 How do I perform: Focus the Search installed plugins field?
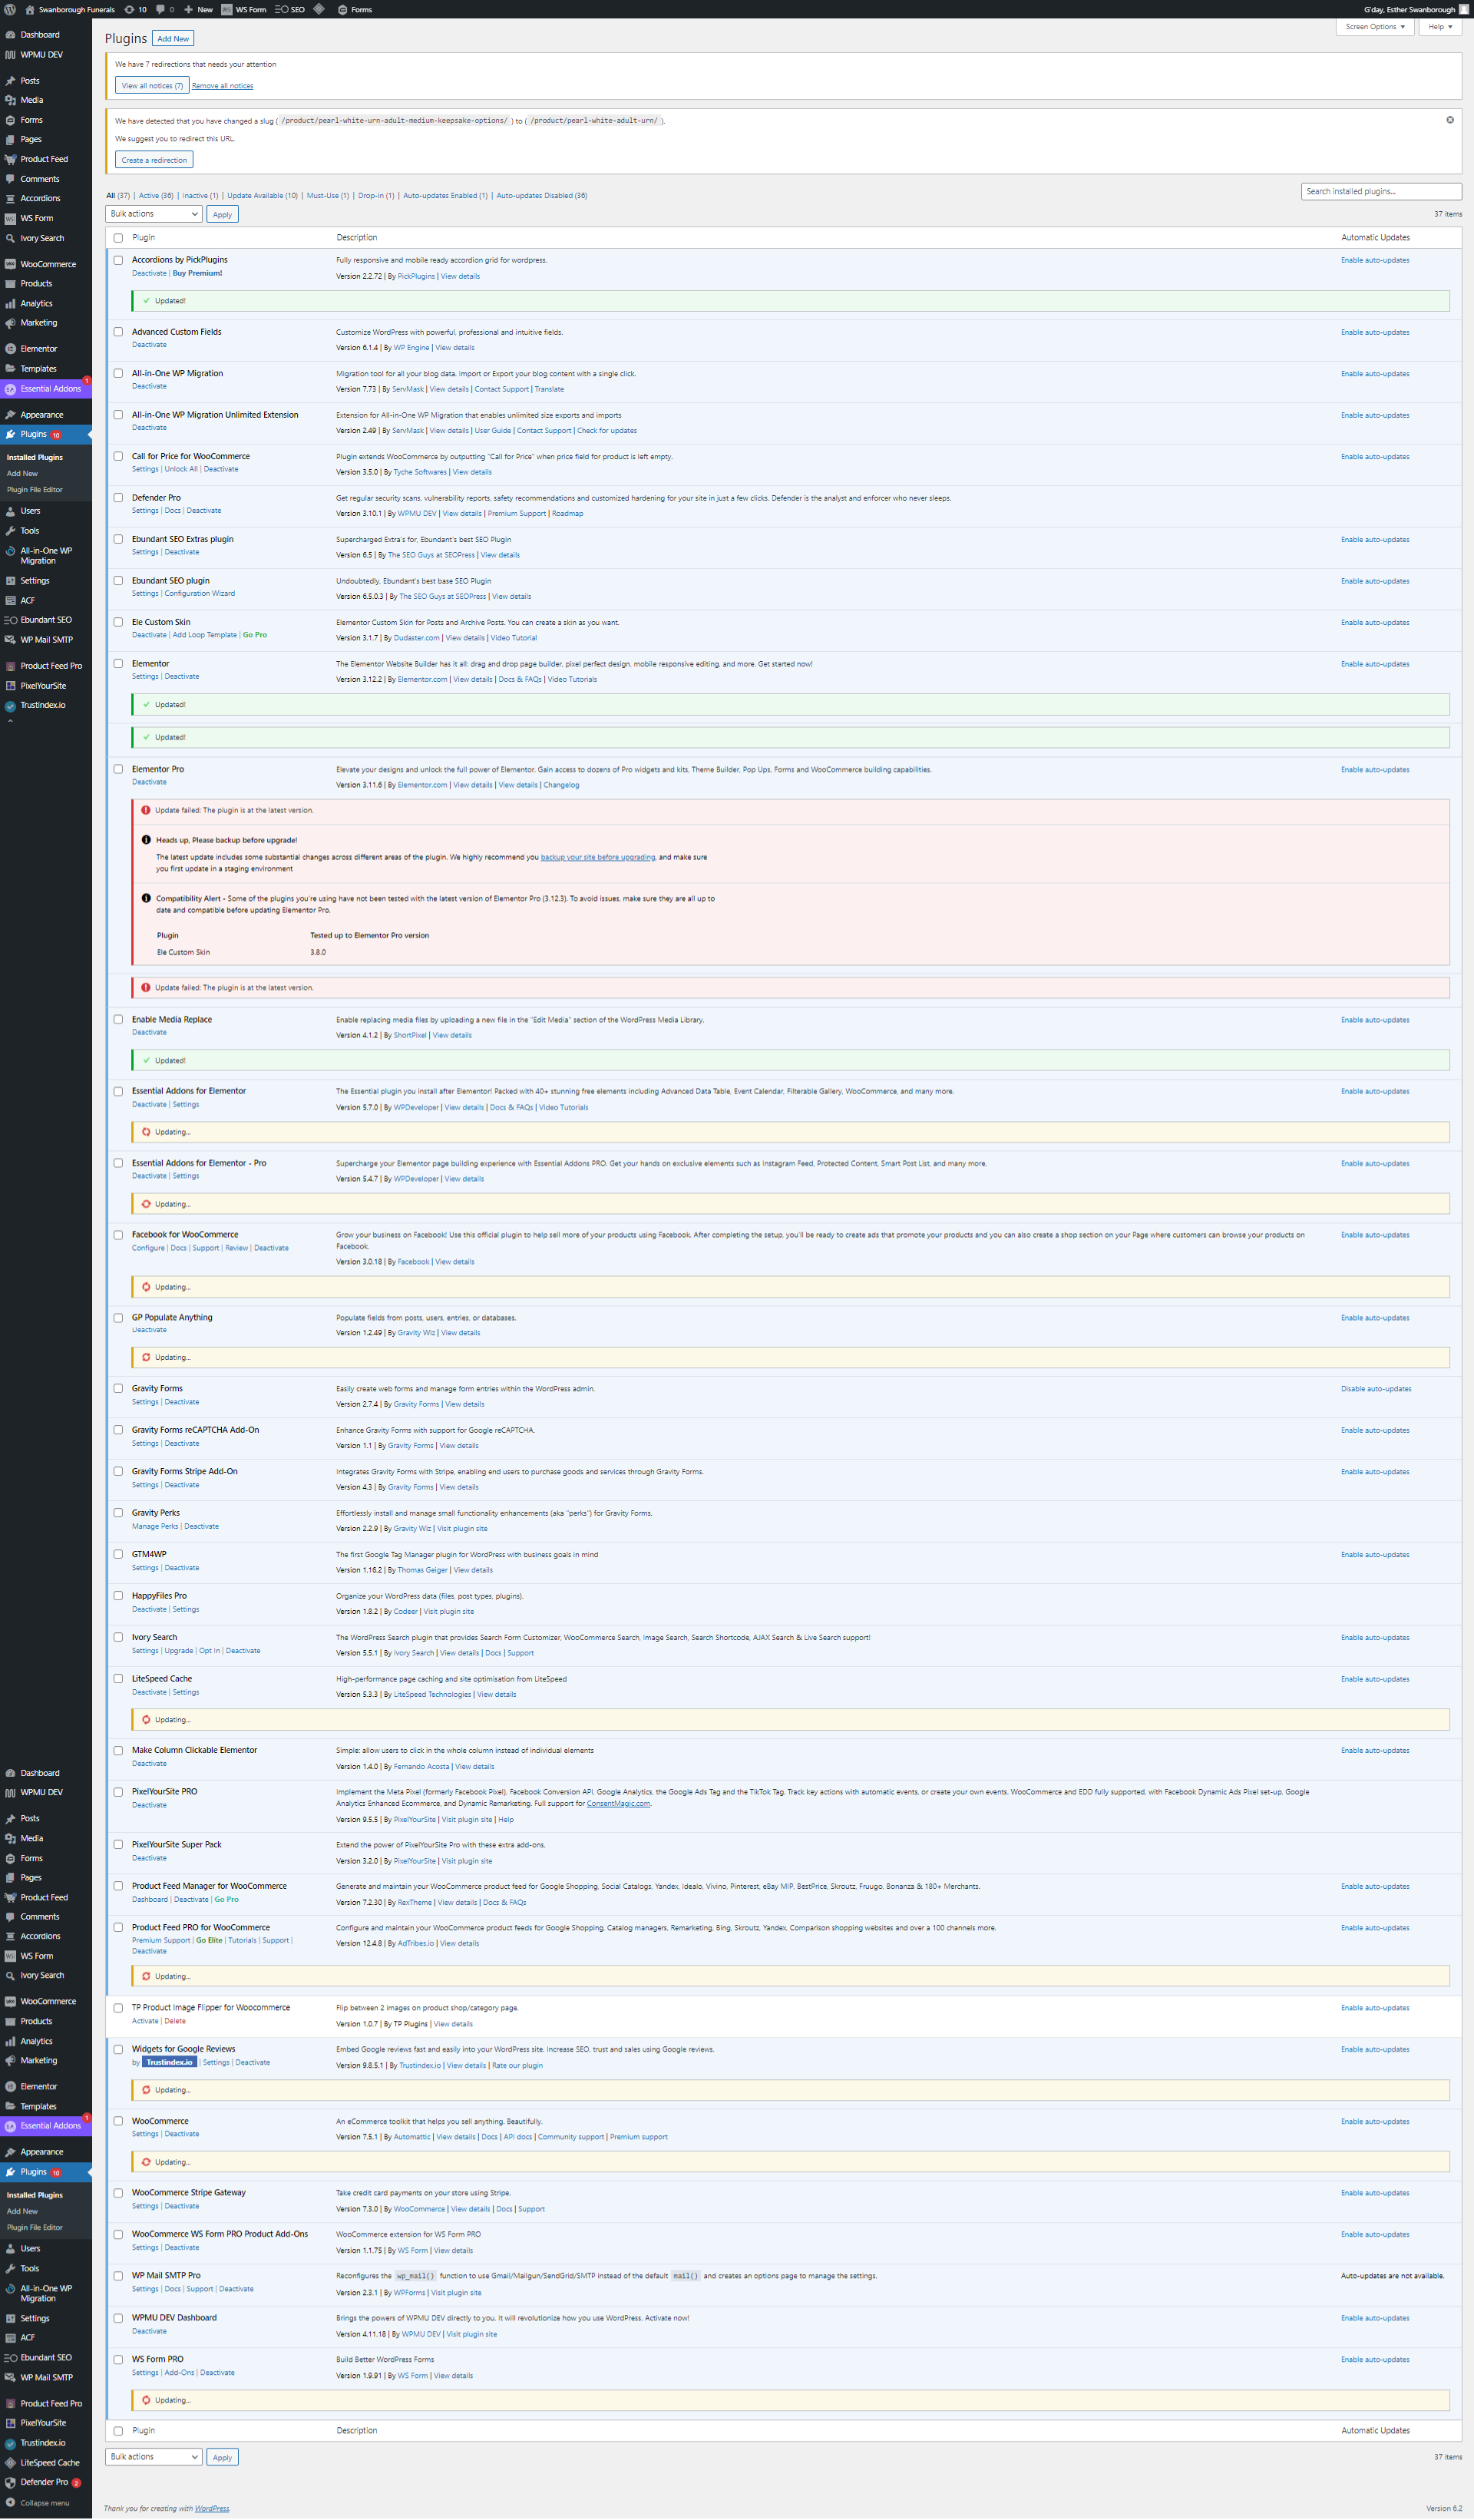(x=1380, y=191)
